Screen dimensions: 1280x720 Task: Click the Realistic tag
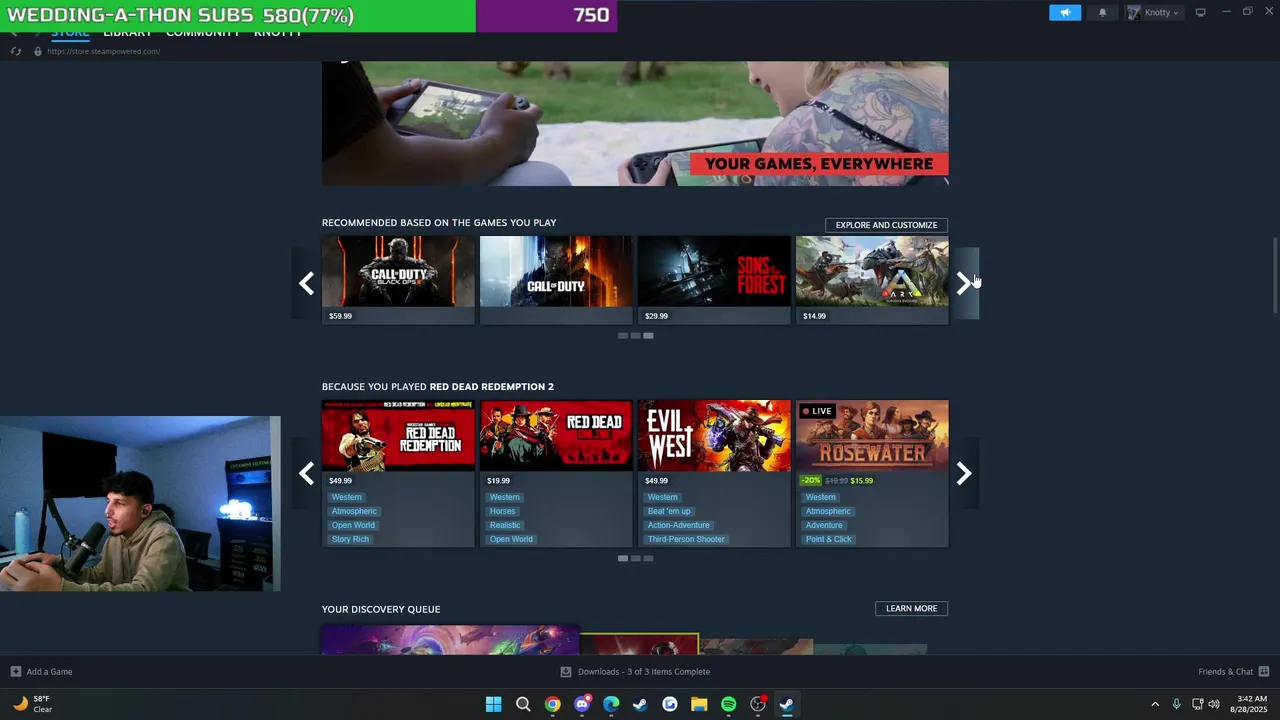[x=505, y=525]
